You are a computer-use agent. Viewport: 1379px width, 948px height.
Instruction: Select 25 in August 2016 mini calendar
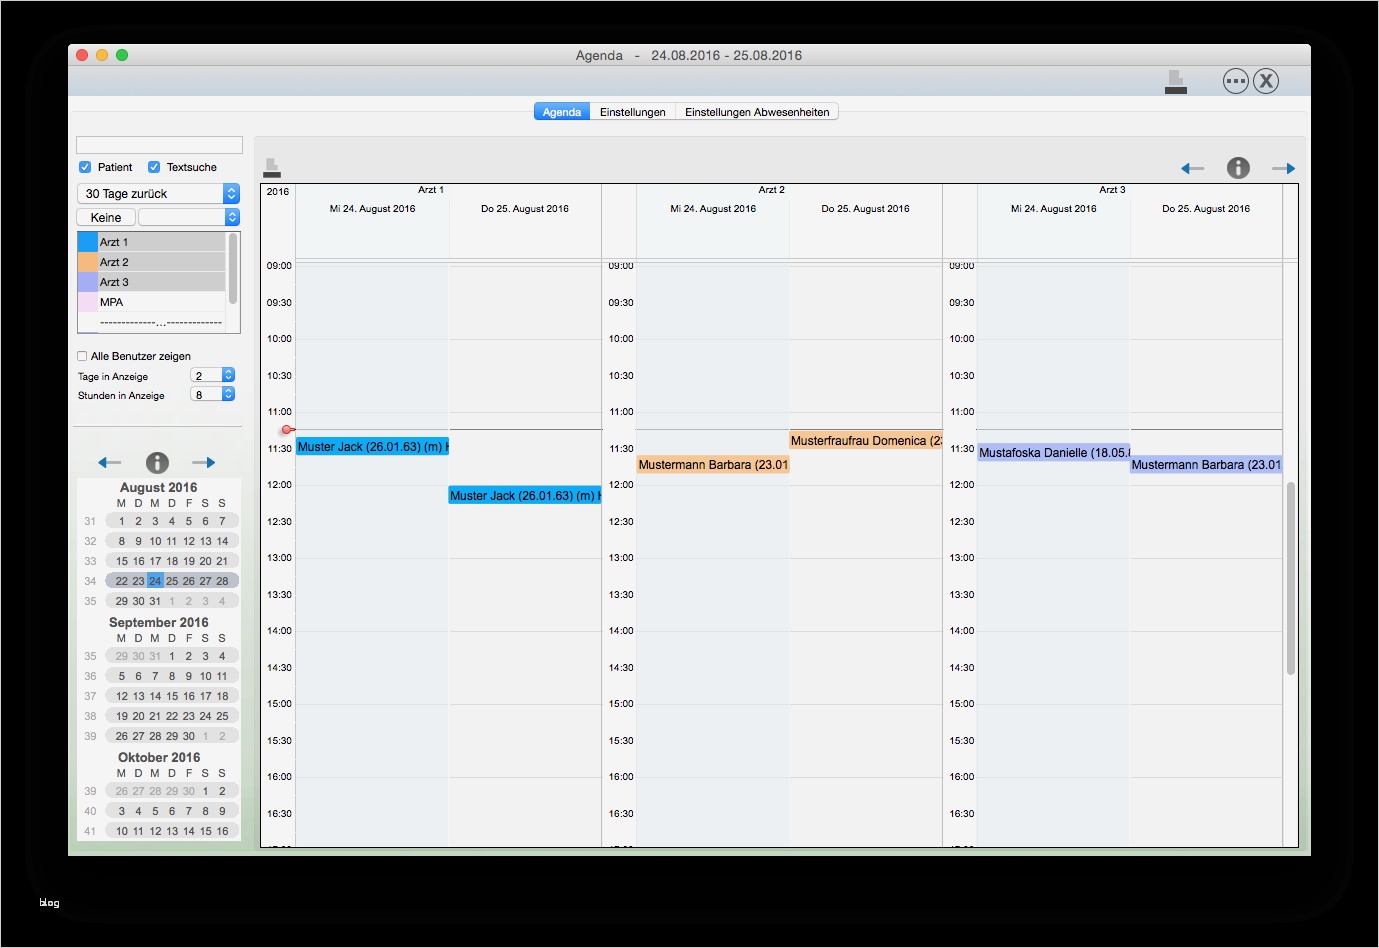tap(172, 581)
